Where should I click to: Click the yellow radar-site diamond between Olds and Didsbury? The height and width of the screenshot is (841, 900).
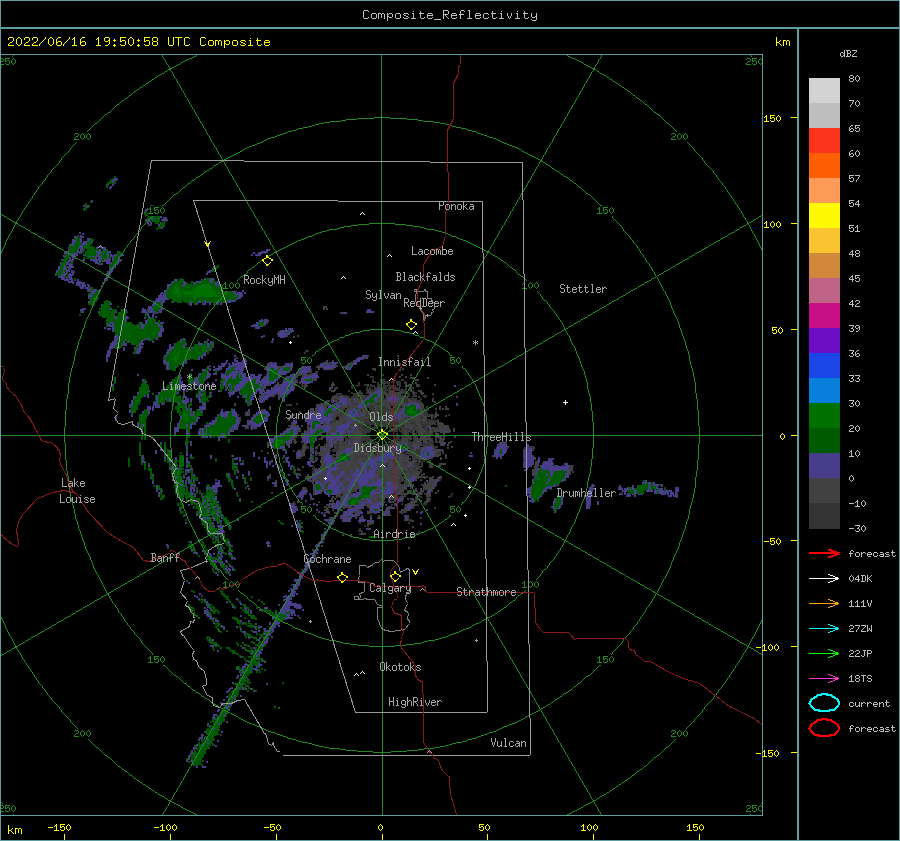pos(382,435)
